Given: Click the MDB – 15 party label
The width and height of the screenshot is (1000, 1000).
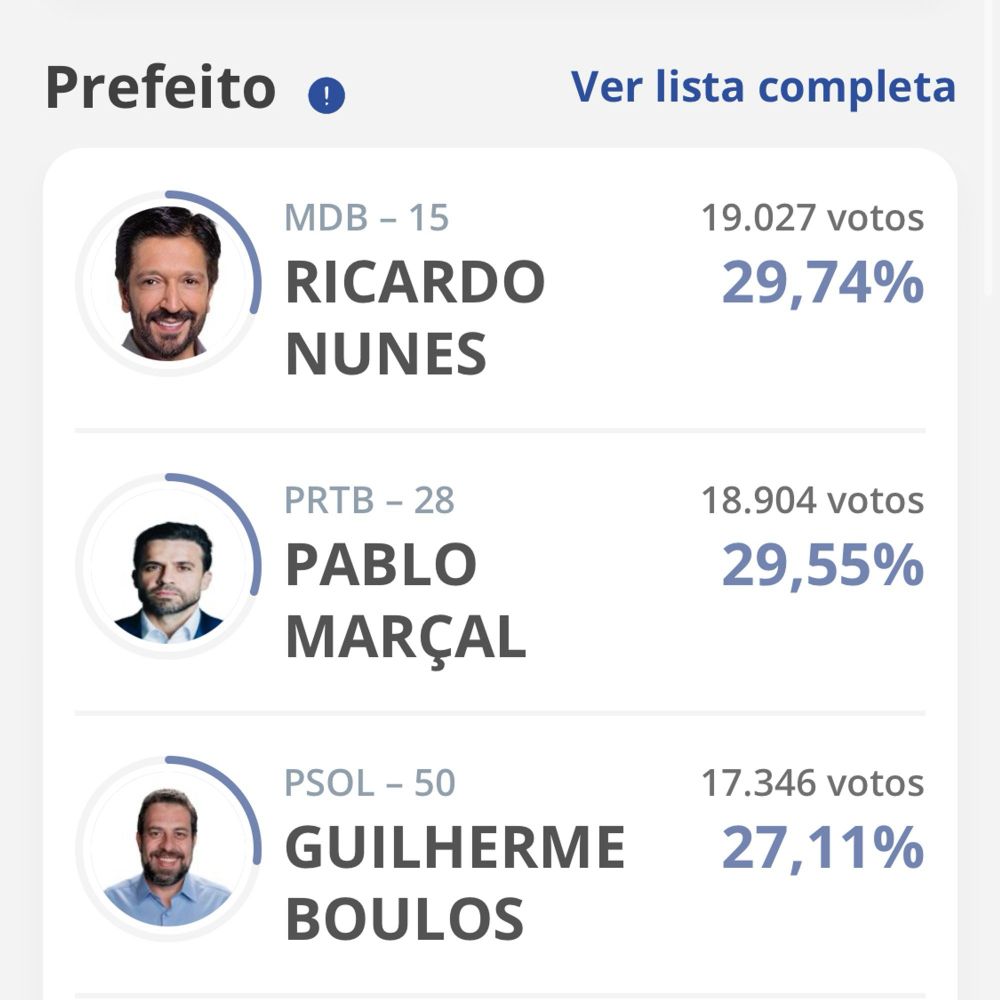Looking at the screenshot, I should (367, 218).
